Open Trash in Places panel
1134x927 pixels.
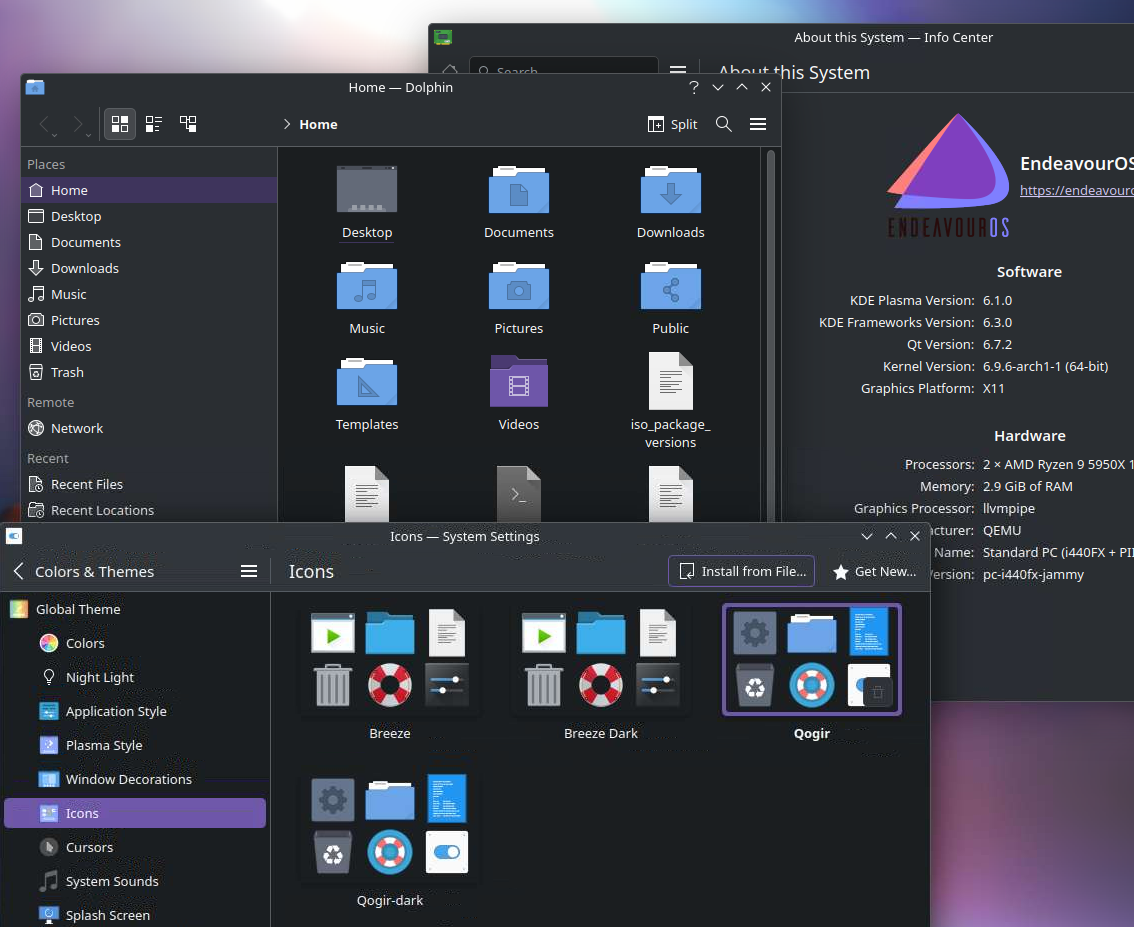coord(149,372)
